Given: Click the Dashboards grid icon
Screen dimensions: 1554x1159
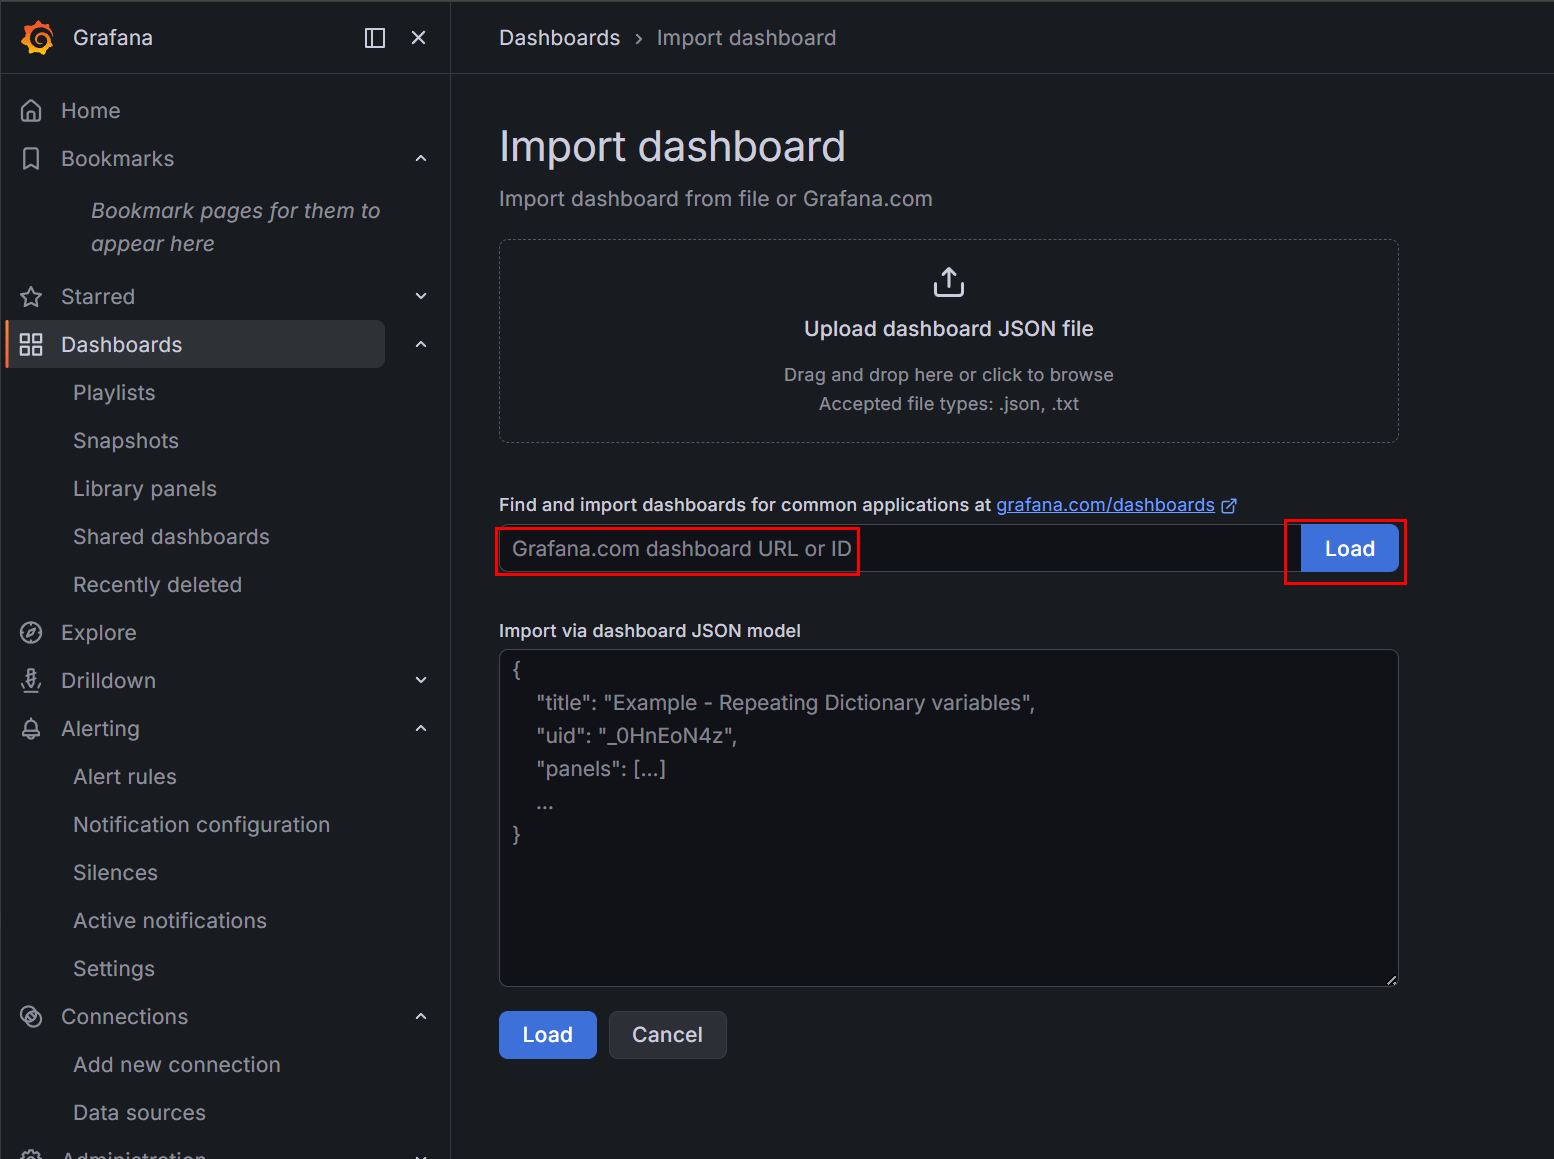Looking at the screenshot, I should point(31,345).
